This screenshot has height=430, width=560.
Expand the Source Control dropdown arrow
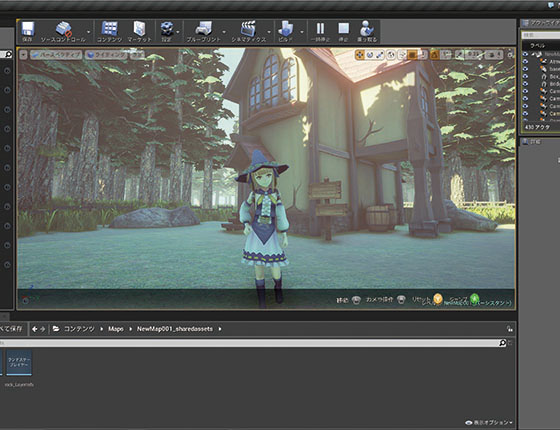coord(89,32)
